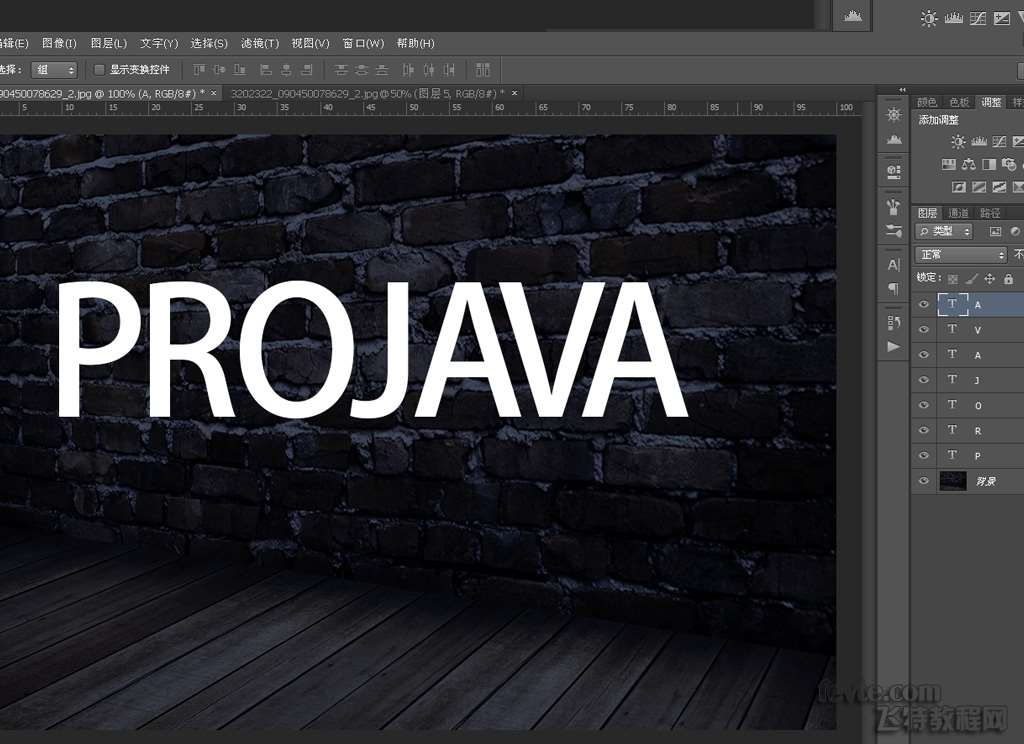Open the 组 auto-select dropdown
Screen dimensions: 1024x744
[54, 69]
